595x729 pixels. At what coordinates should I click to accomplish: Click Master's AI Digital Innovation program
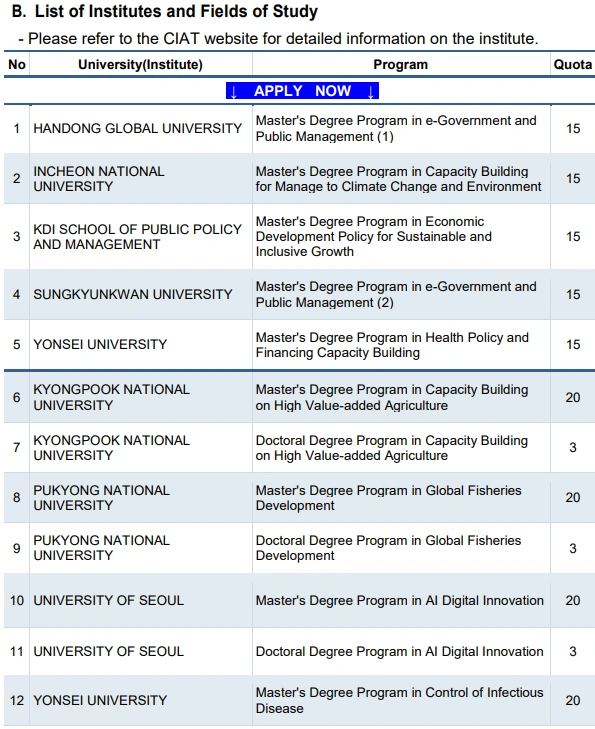click(400, 601)
